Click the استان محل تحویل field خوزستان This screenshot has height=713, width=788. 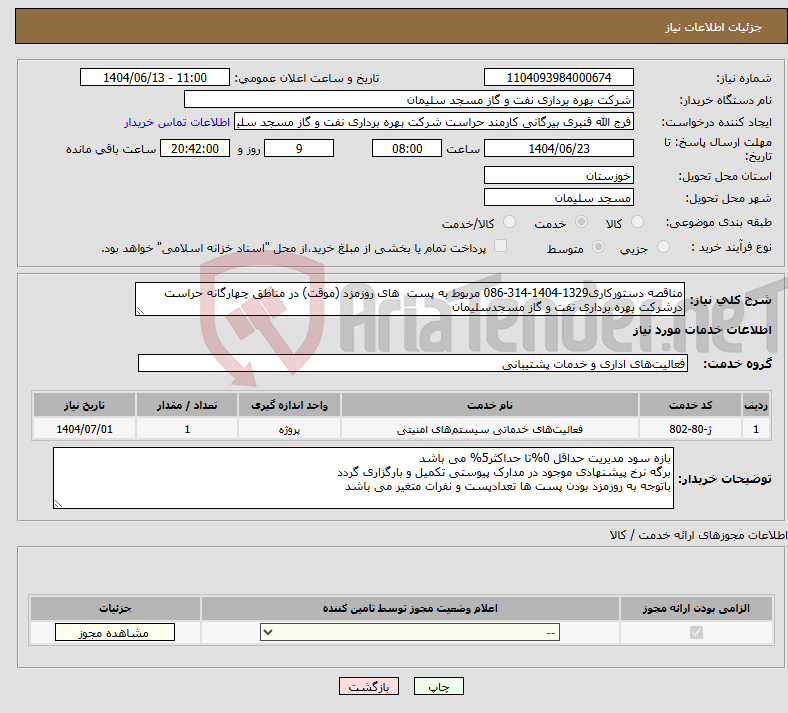[x=558, y=175]
